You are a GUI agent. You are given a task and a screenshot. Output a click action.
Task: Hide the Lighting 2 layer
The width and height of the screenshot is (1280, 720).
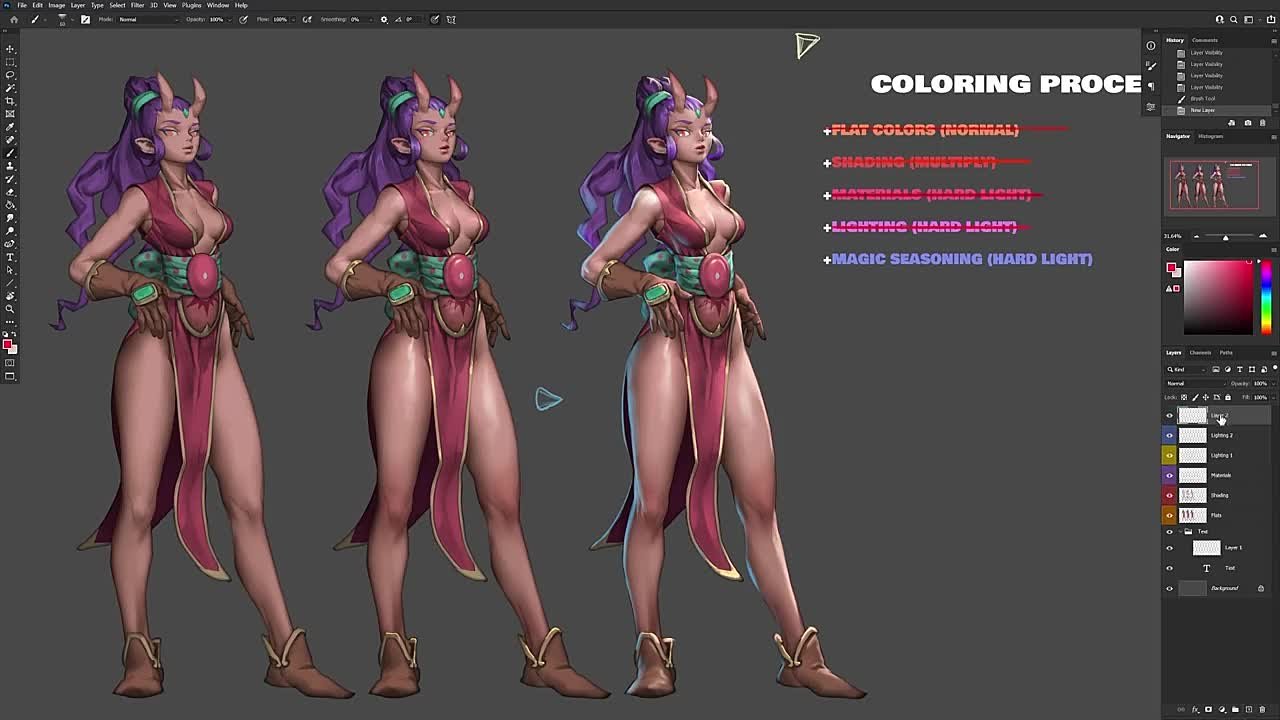(1169, 435)
